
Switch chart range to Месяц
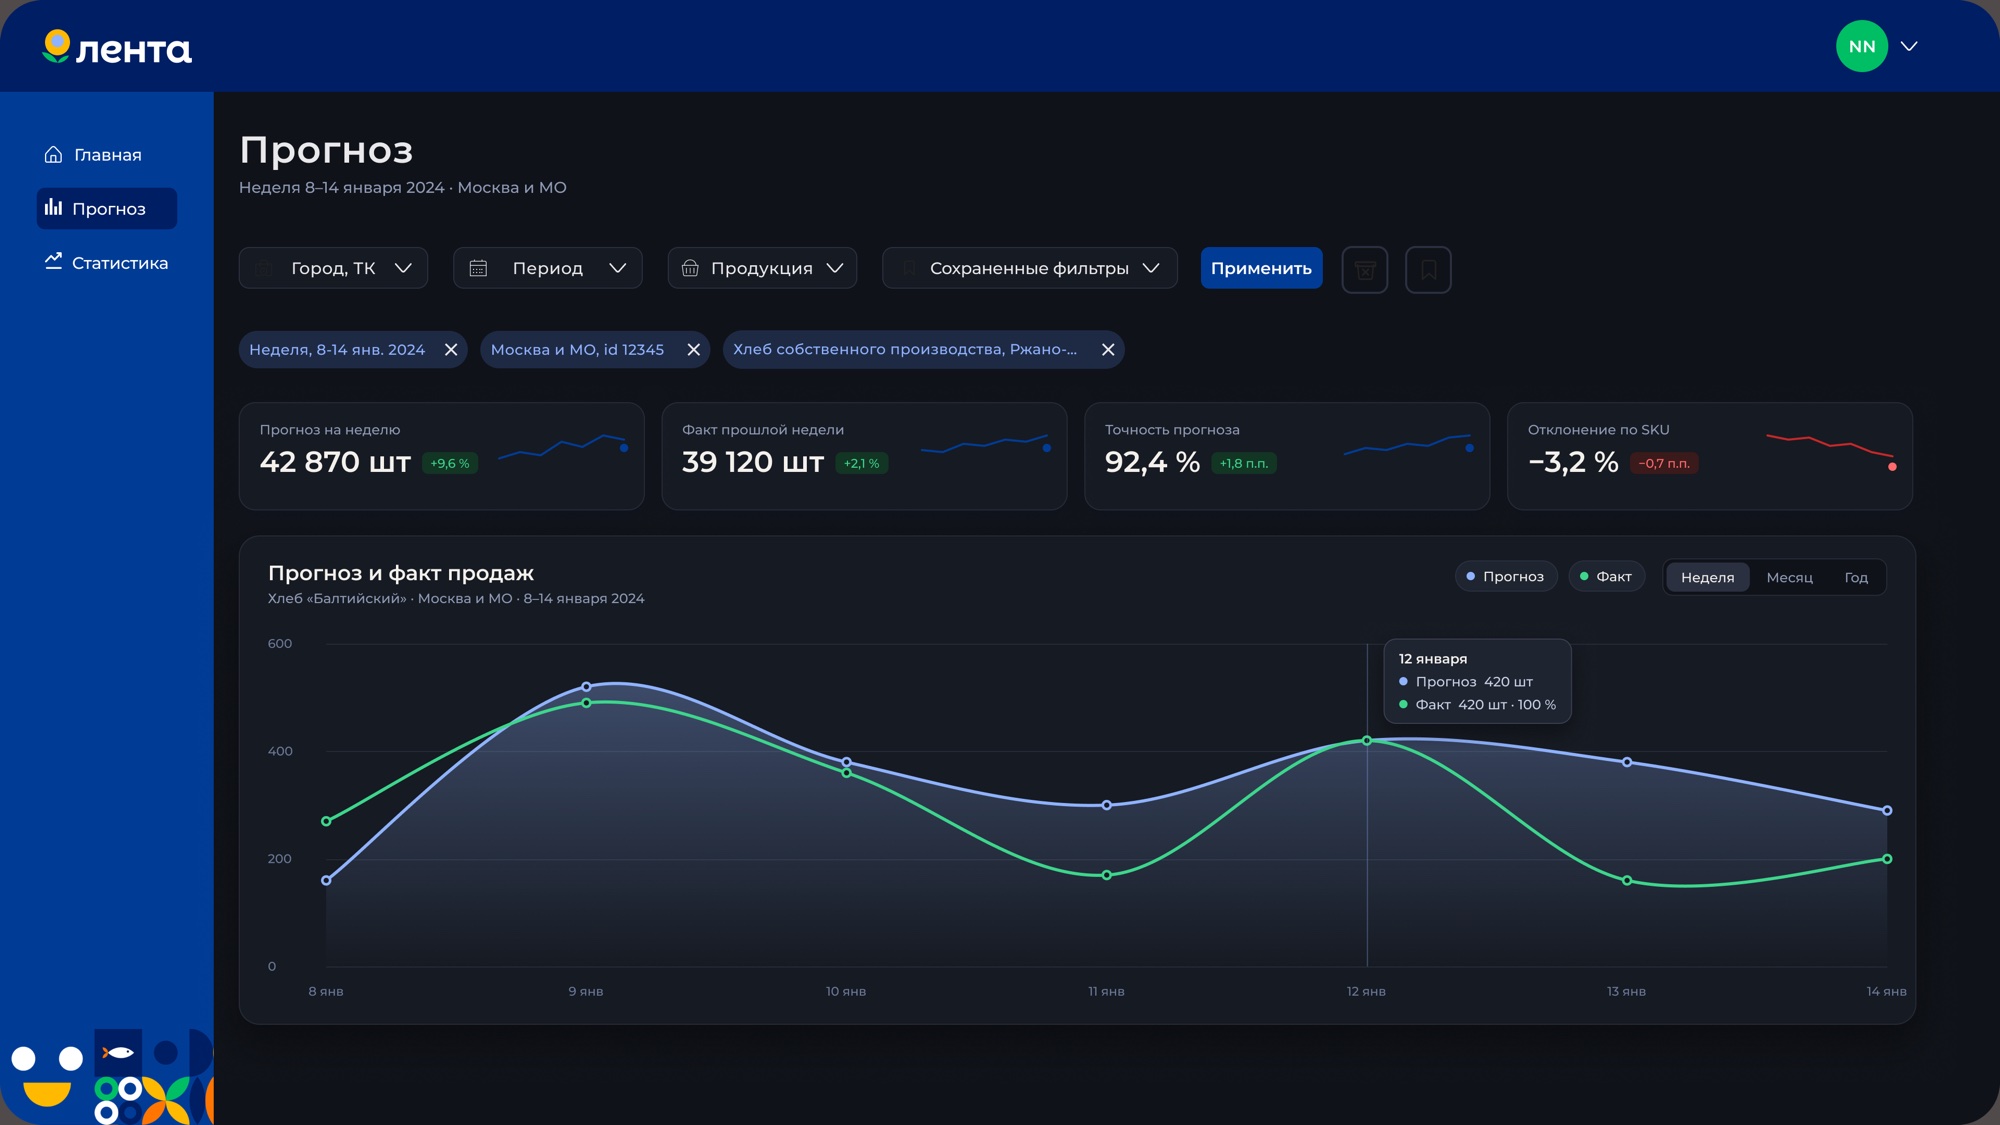click(1789, 577)
